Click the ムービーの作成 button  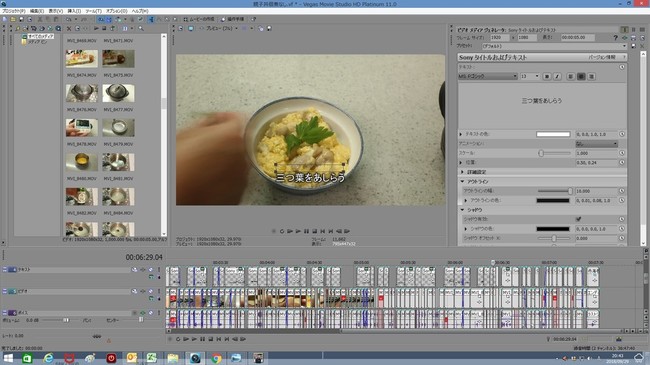tap(199, 19)
